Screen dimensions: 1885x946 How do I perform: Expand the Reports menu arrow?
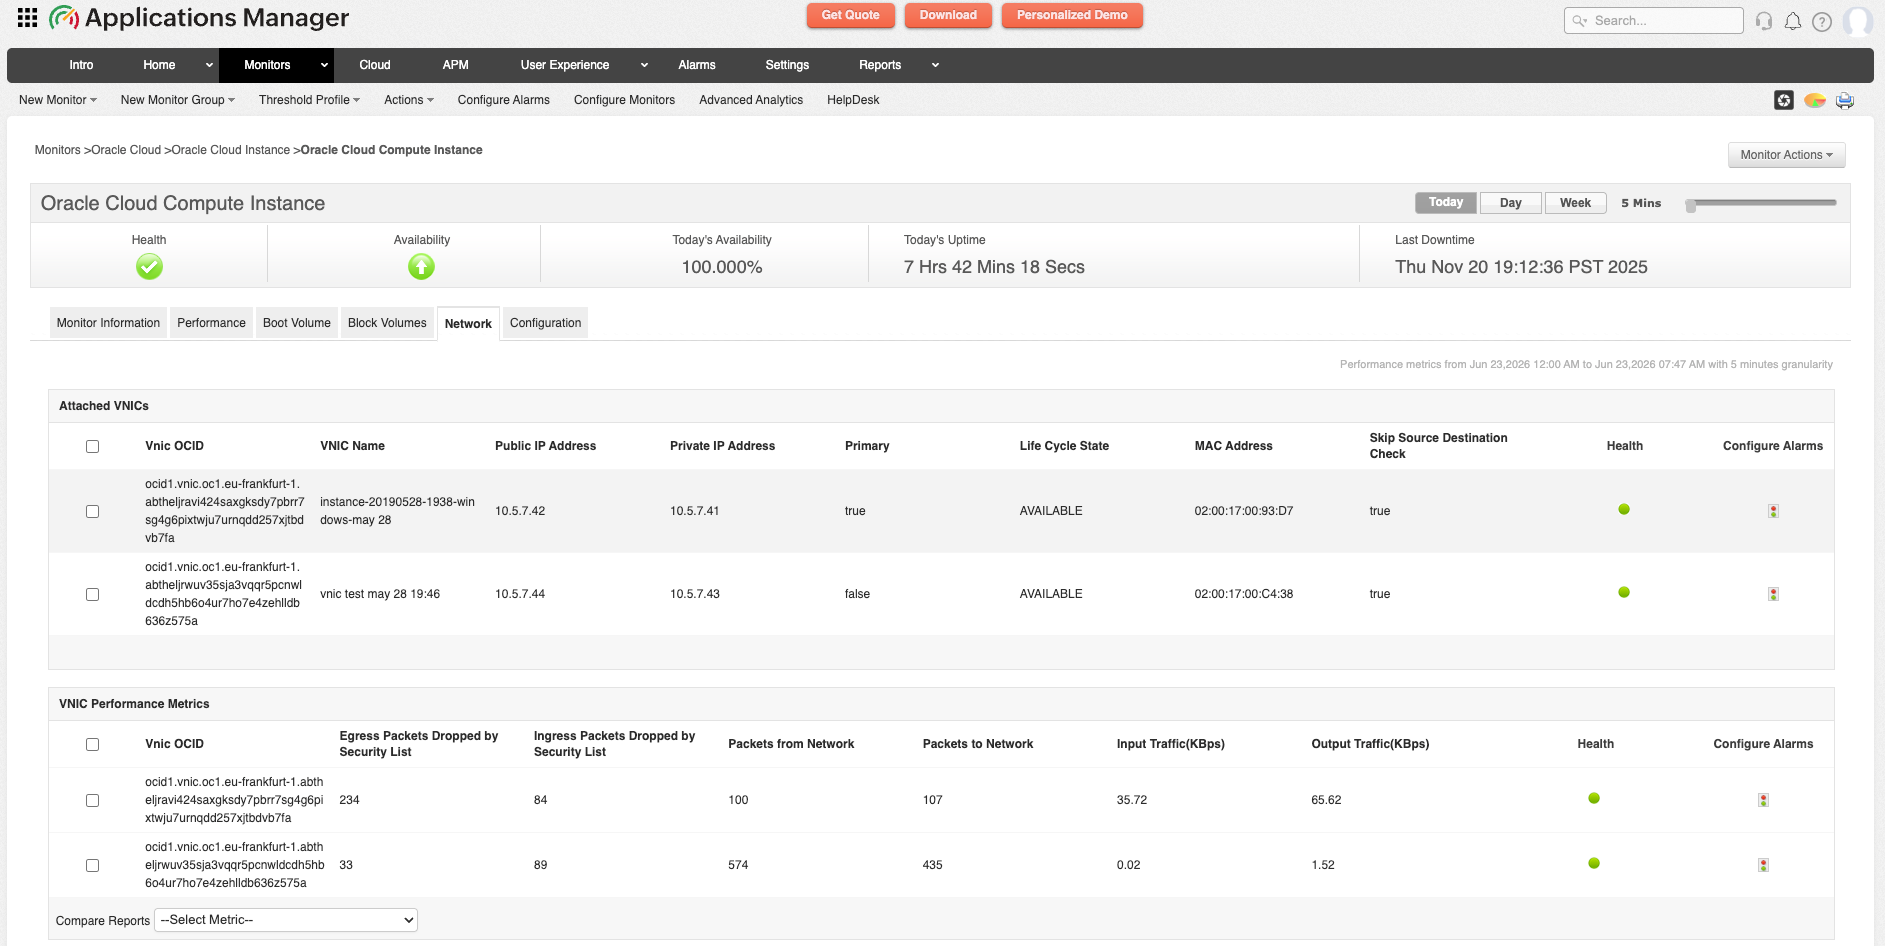[935, 65]
